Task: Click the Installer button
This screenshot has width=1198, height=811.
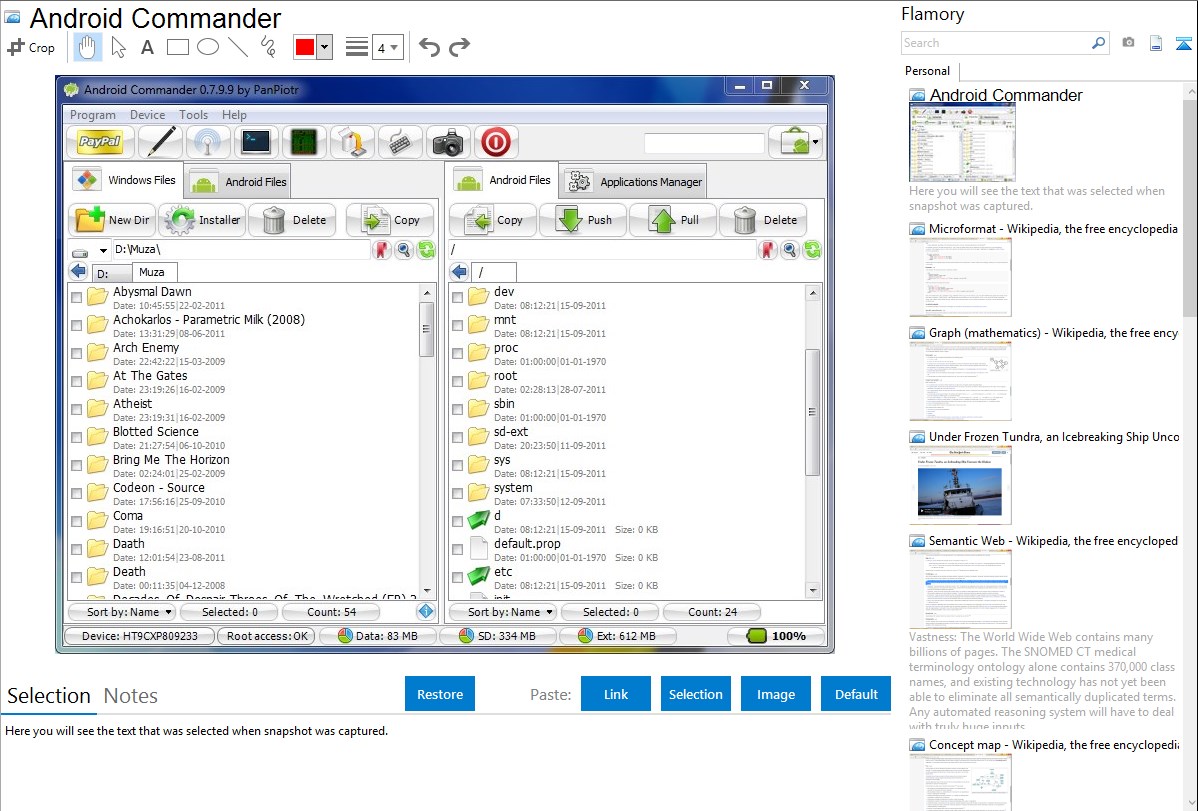Action: [202, 220]
